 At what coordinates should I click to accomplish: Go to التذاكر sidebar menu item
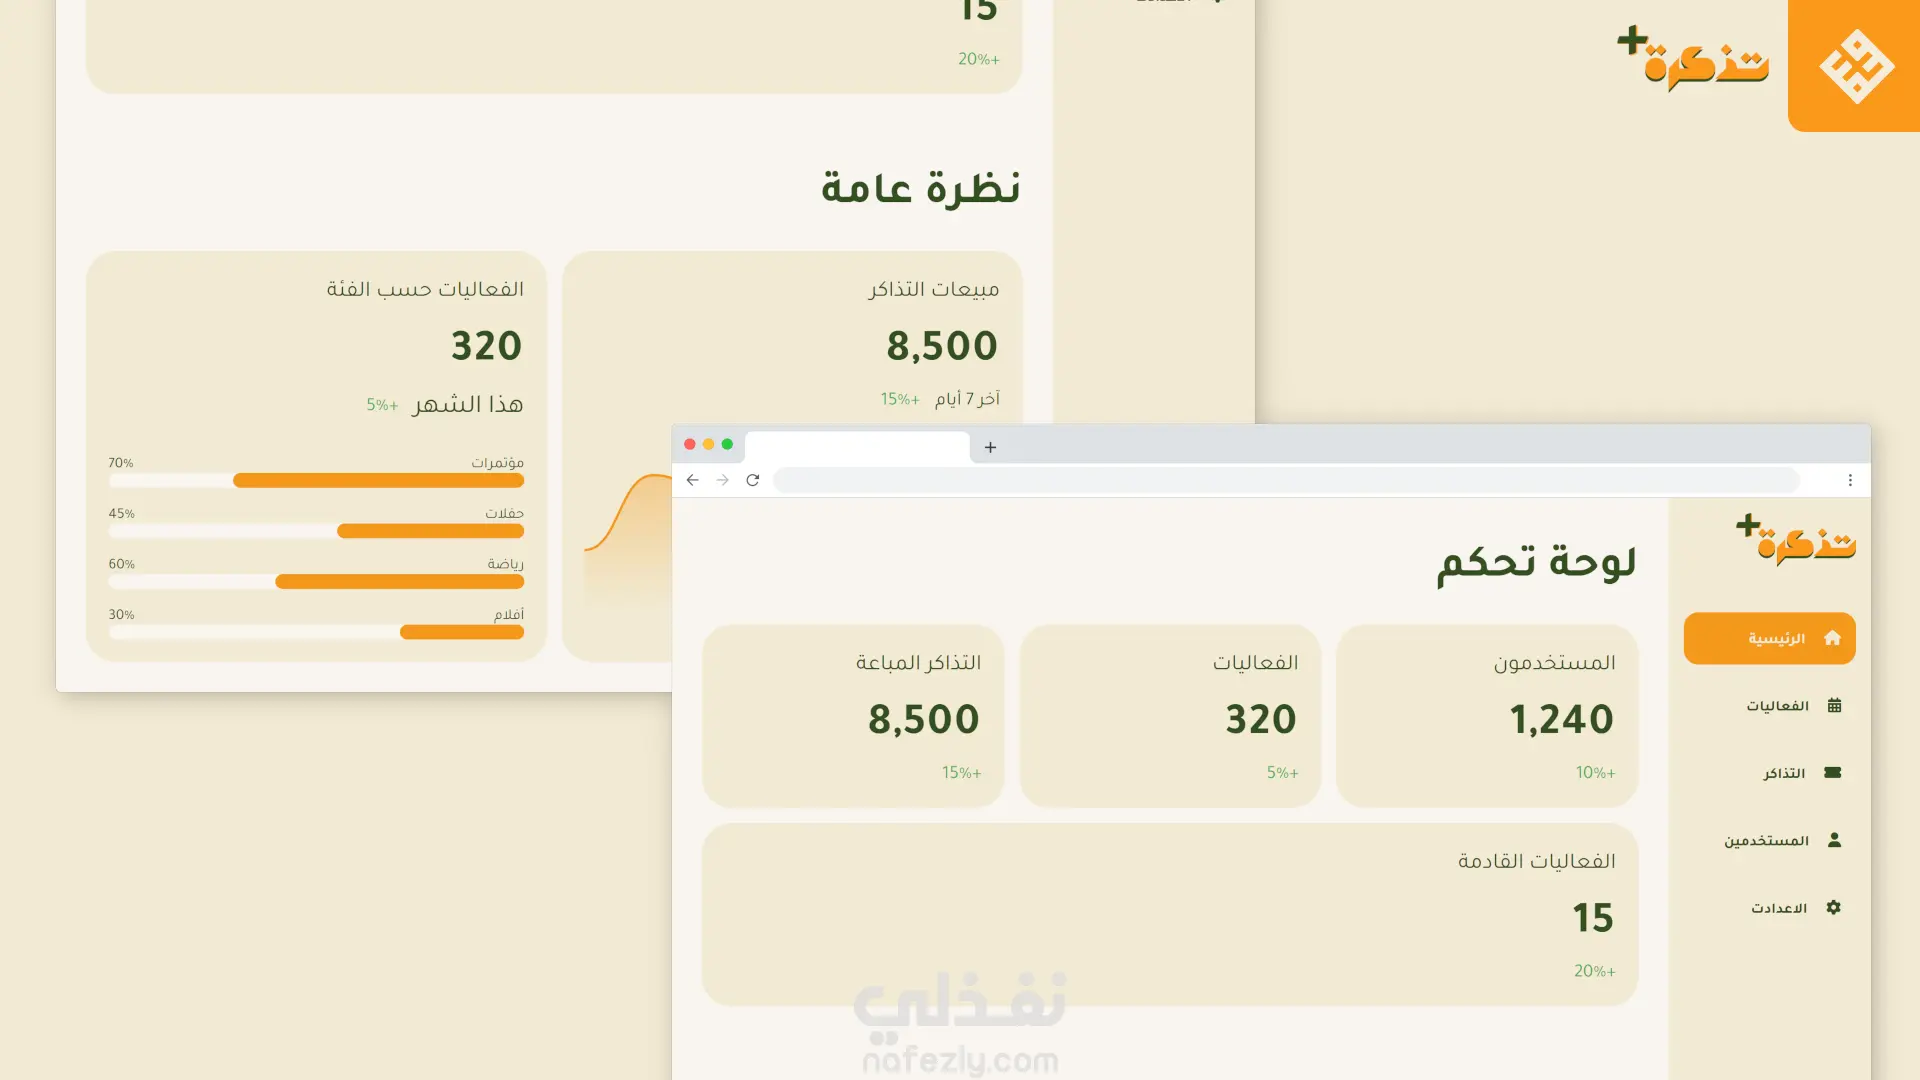tap(1784, 773)
